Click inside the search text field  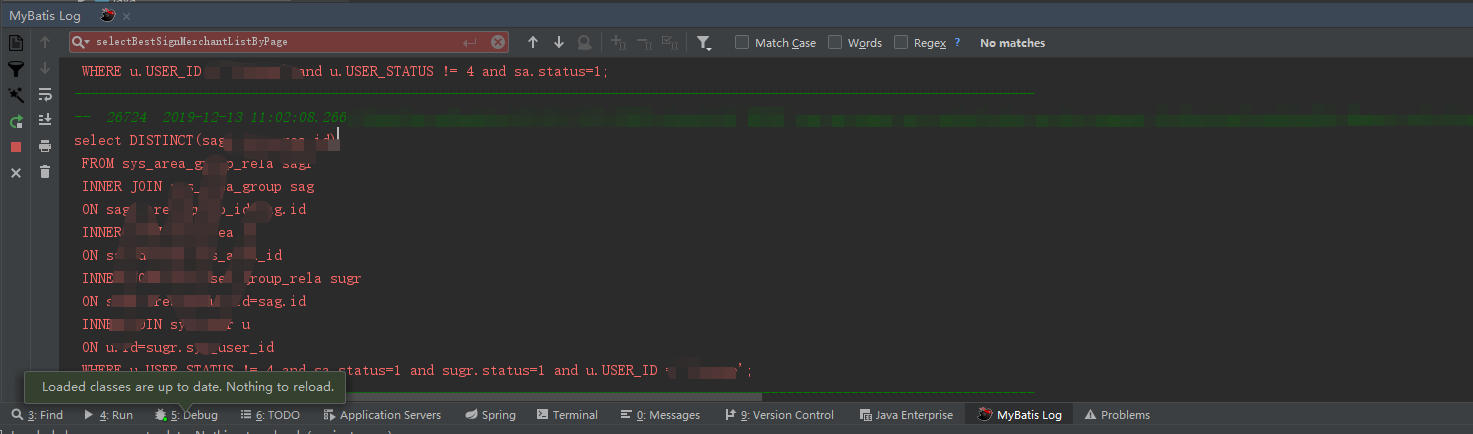click(x=270, y=42)
